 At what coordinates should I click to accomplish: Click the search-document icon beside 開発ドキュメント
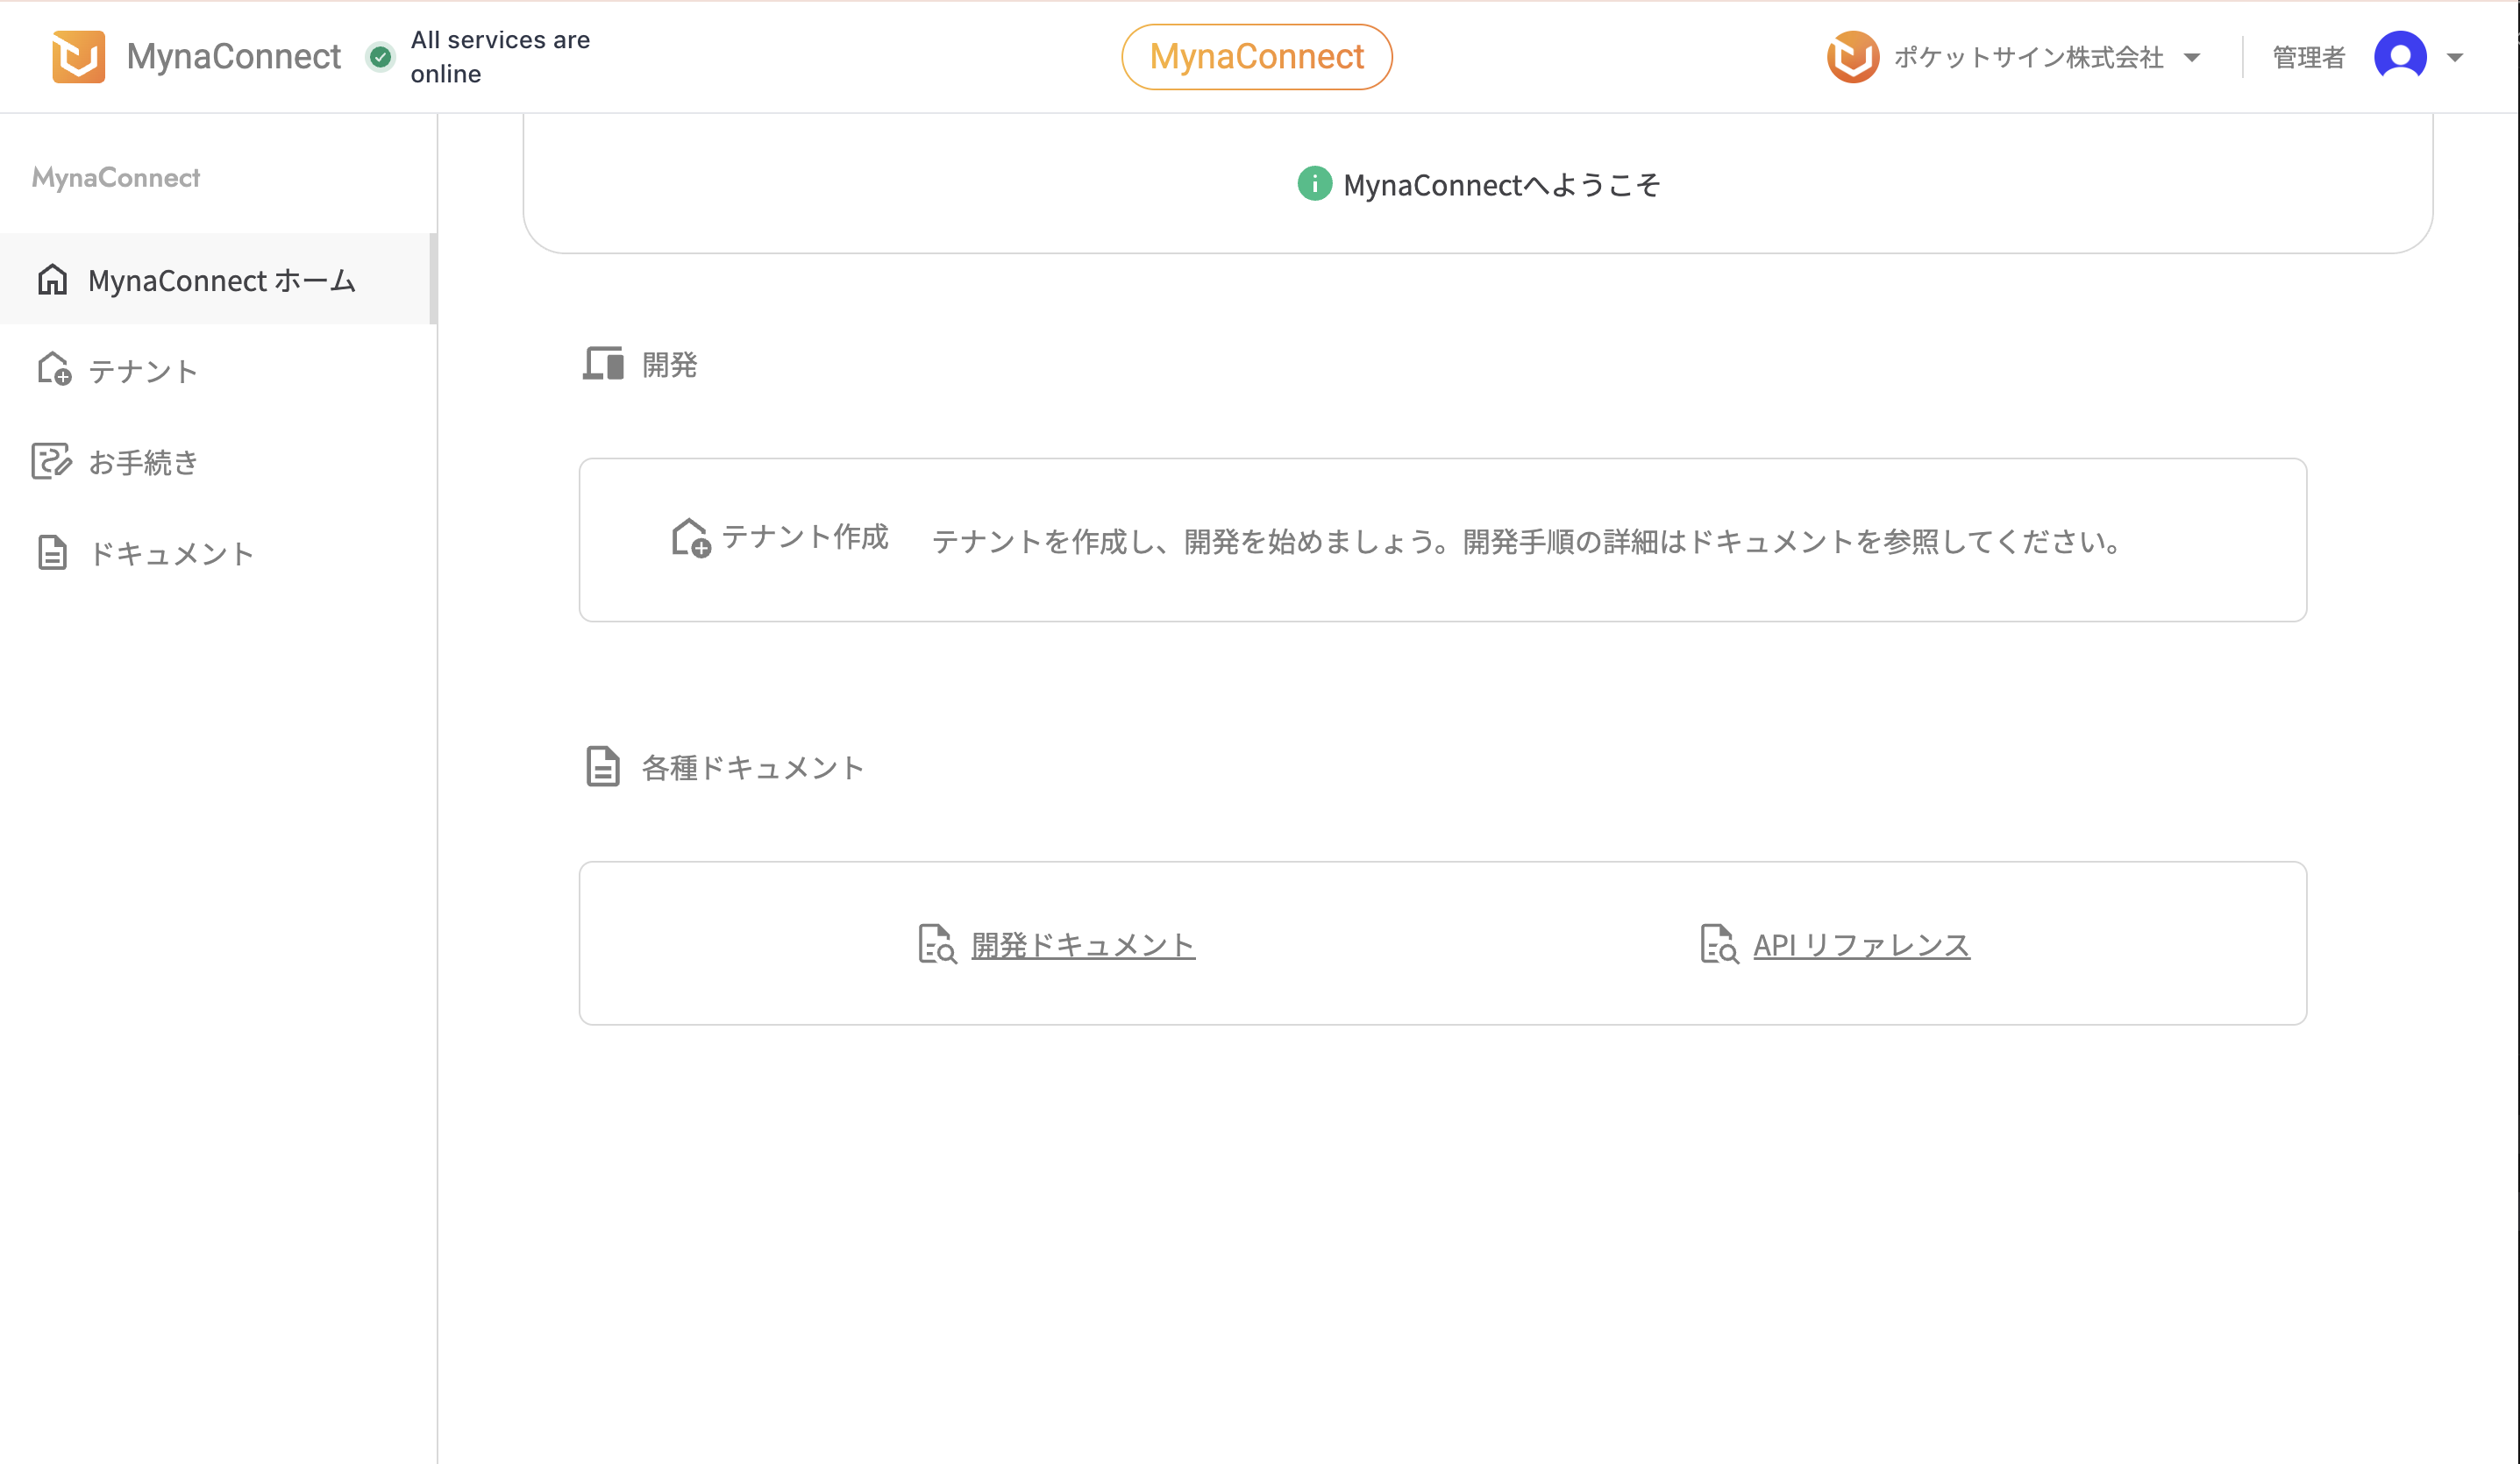tap(937, 944)
